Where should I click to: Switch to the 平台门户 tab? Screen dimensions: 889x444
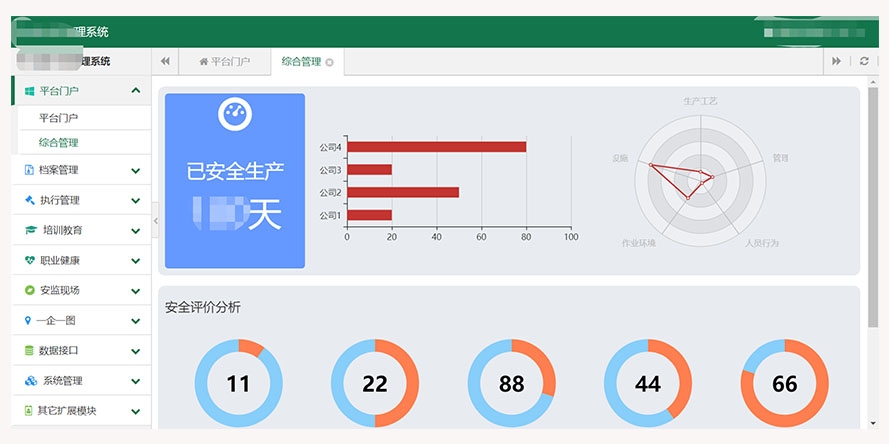224,62
